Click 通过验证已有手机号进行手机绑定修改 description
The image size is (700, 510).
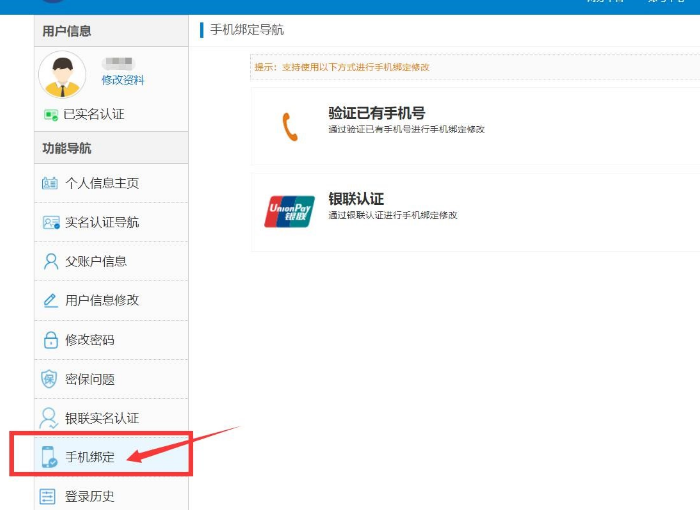(407, 129)
